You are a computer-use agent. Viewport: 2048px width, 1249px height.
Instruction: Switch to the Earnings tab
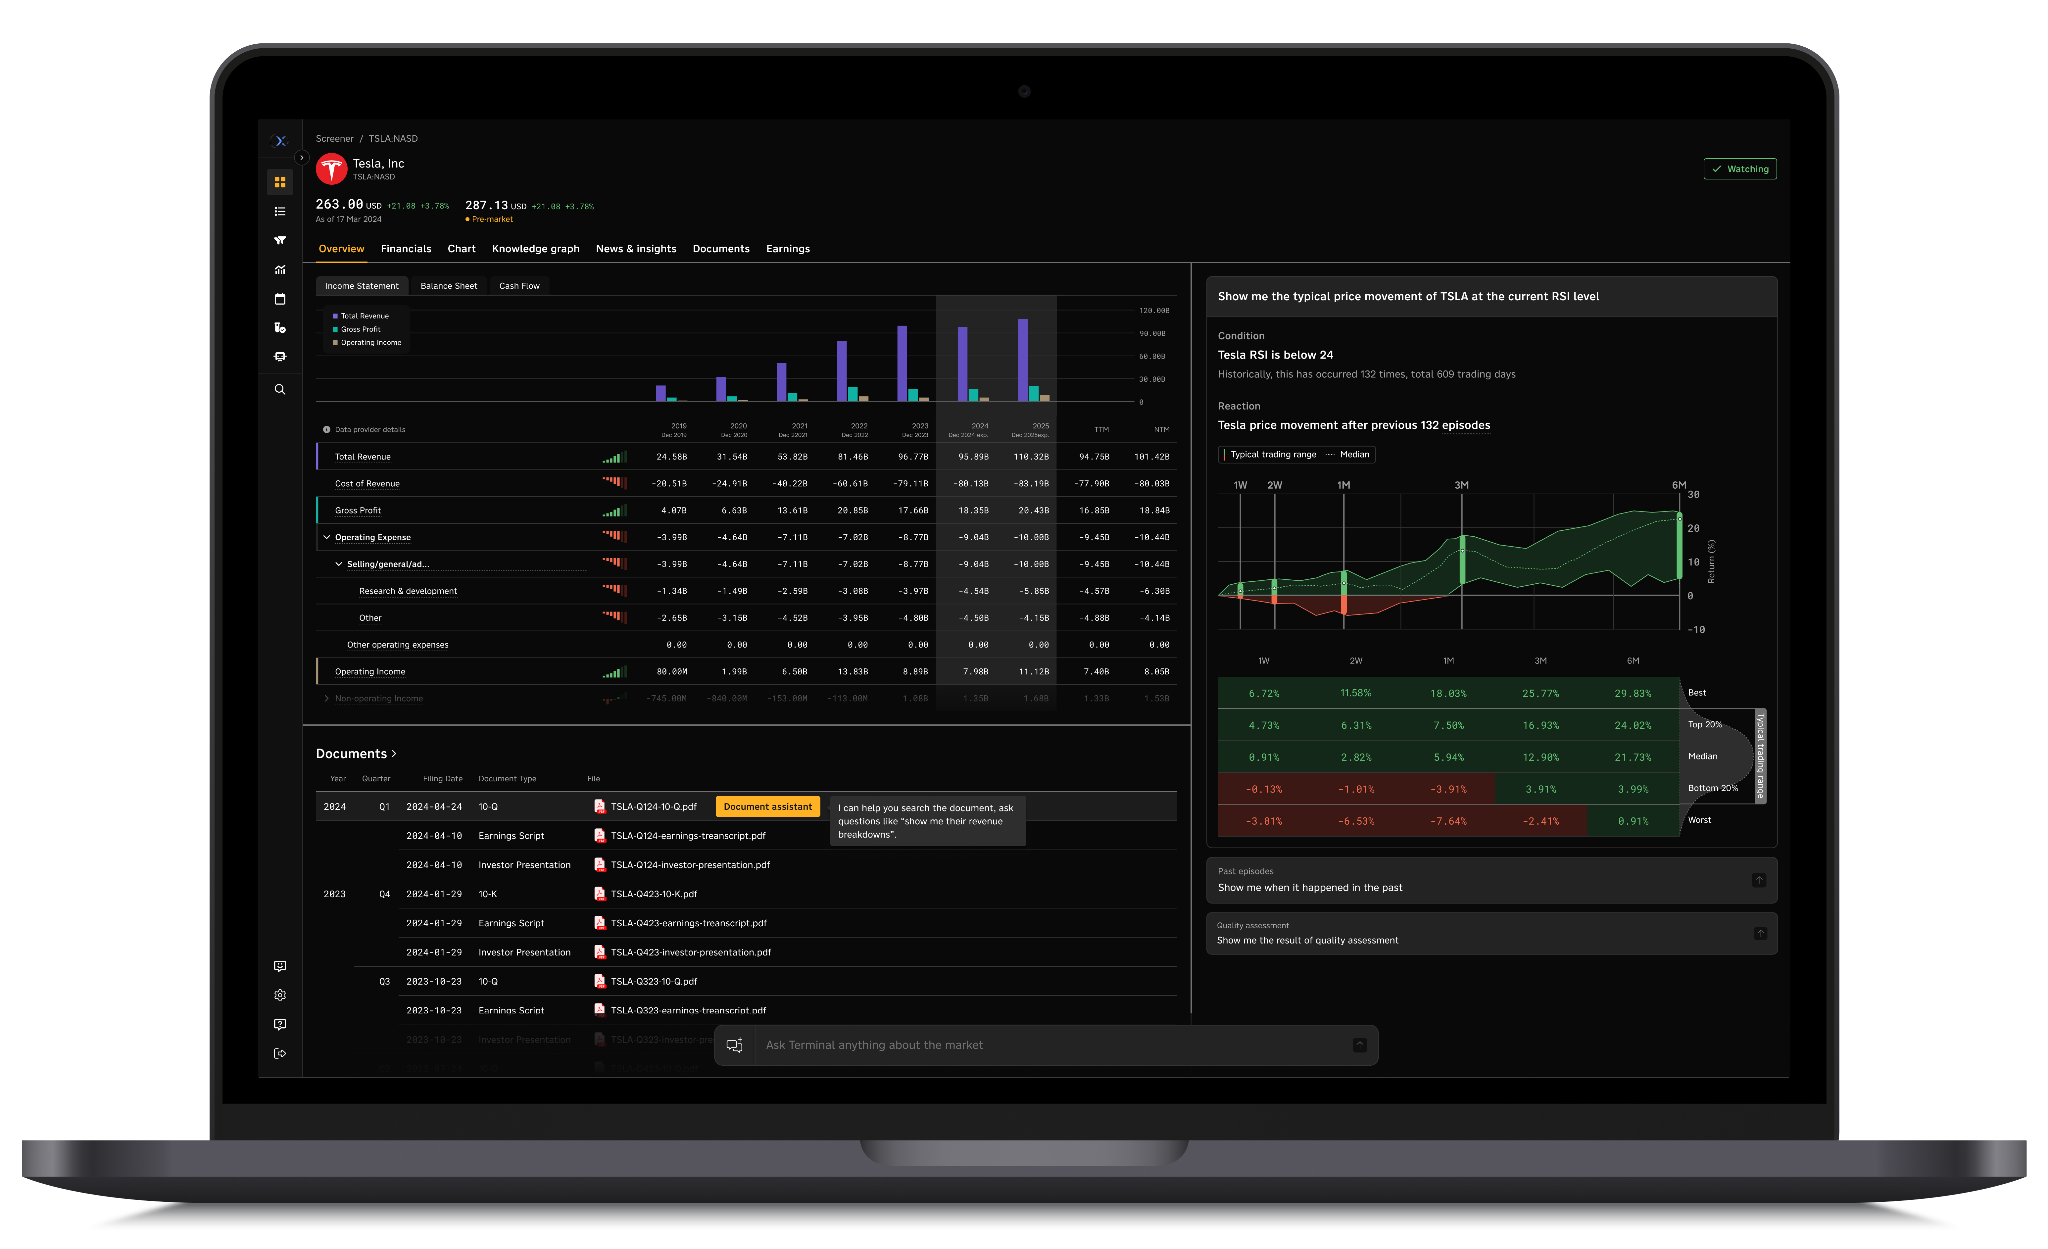pyautogui.click(x=788, y=249)
